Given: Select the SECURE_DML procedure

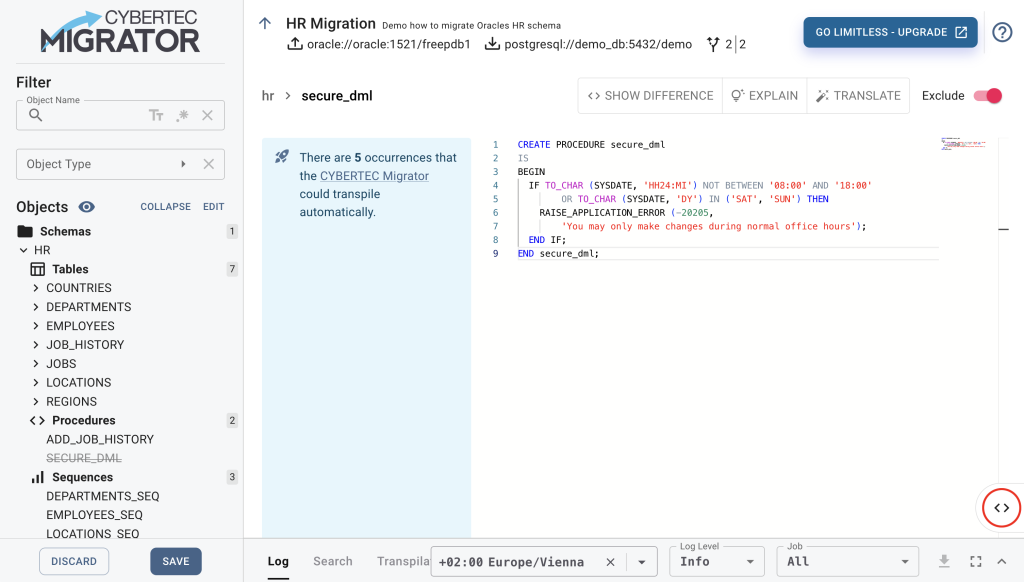Looking at the screenshot, I should (84, 459).
